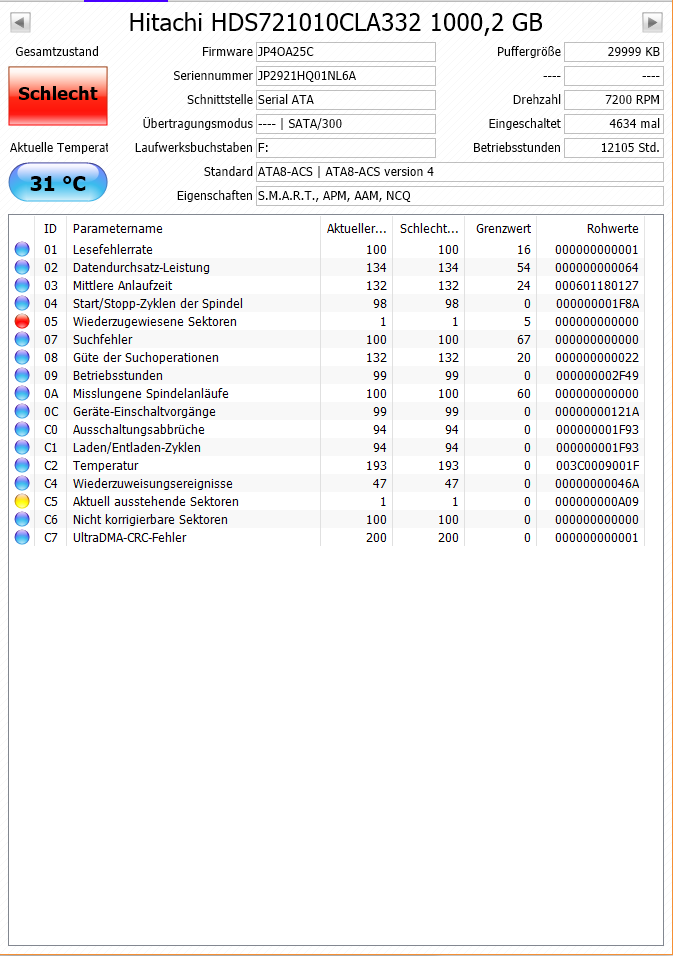
Task: Click blue status icon for UltraDMA-CRC-Fehler
Action: pyautogui.click(x=22, y=537)
